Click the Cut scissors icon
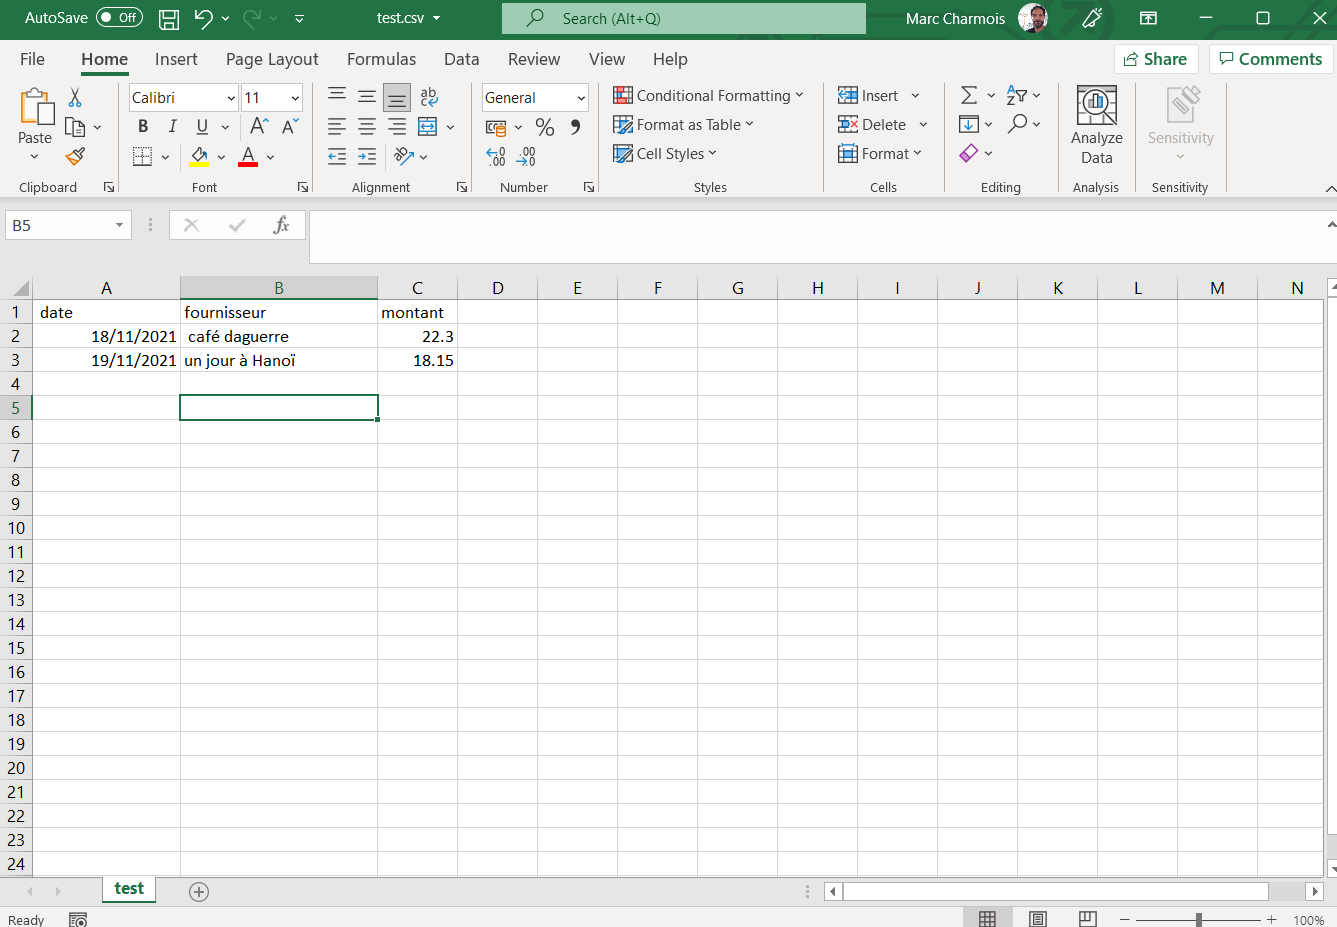Image resolution: width=1337 pixels, height=927 pixels. pyautogui.click(x=75, y=98)
